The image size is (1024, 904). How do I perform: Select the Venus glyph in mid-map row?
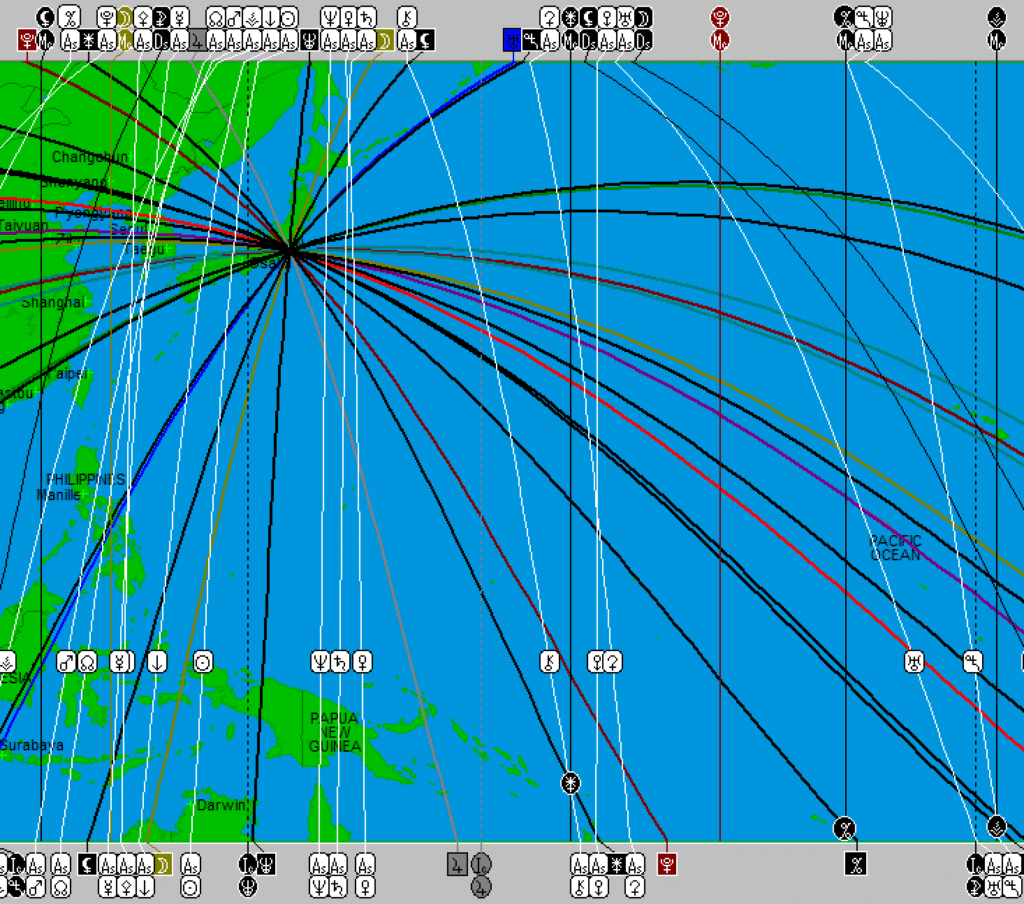click(x=362, y=662)
